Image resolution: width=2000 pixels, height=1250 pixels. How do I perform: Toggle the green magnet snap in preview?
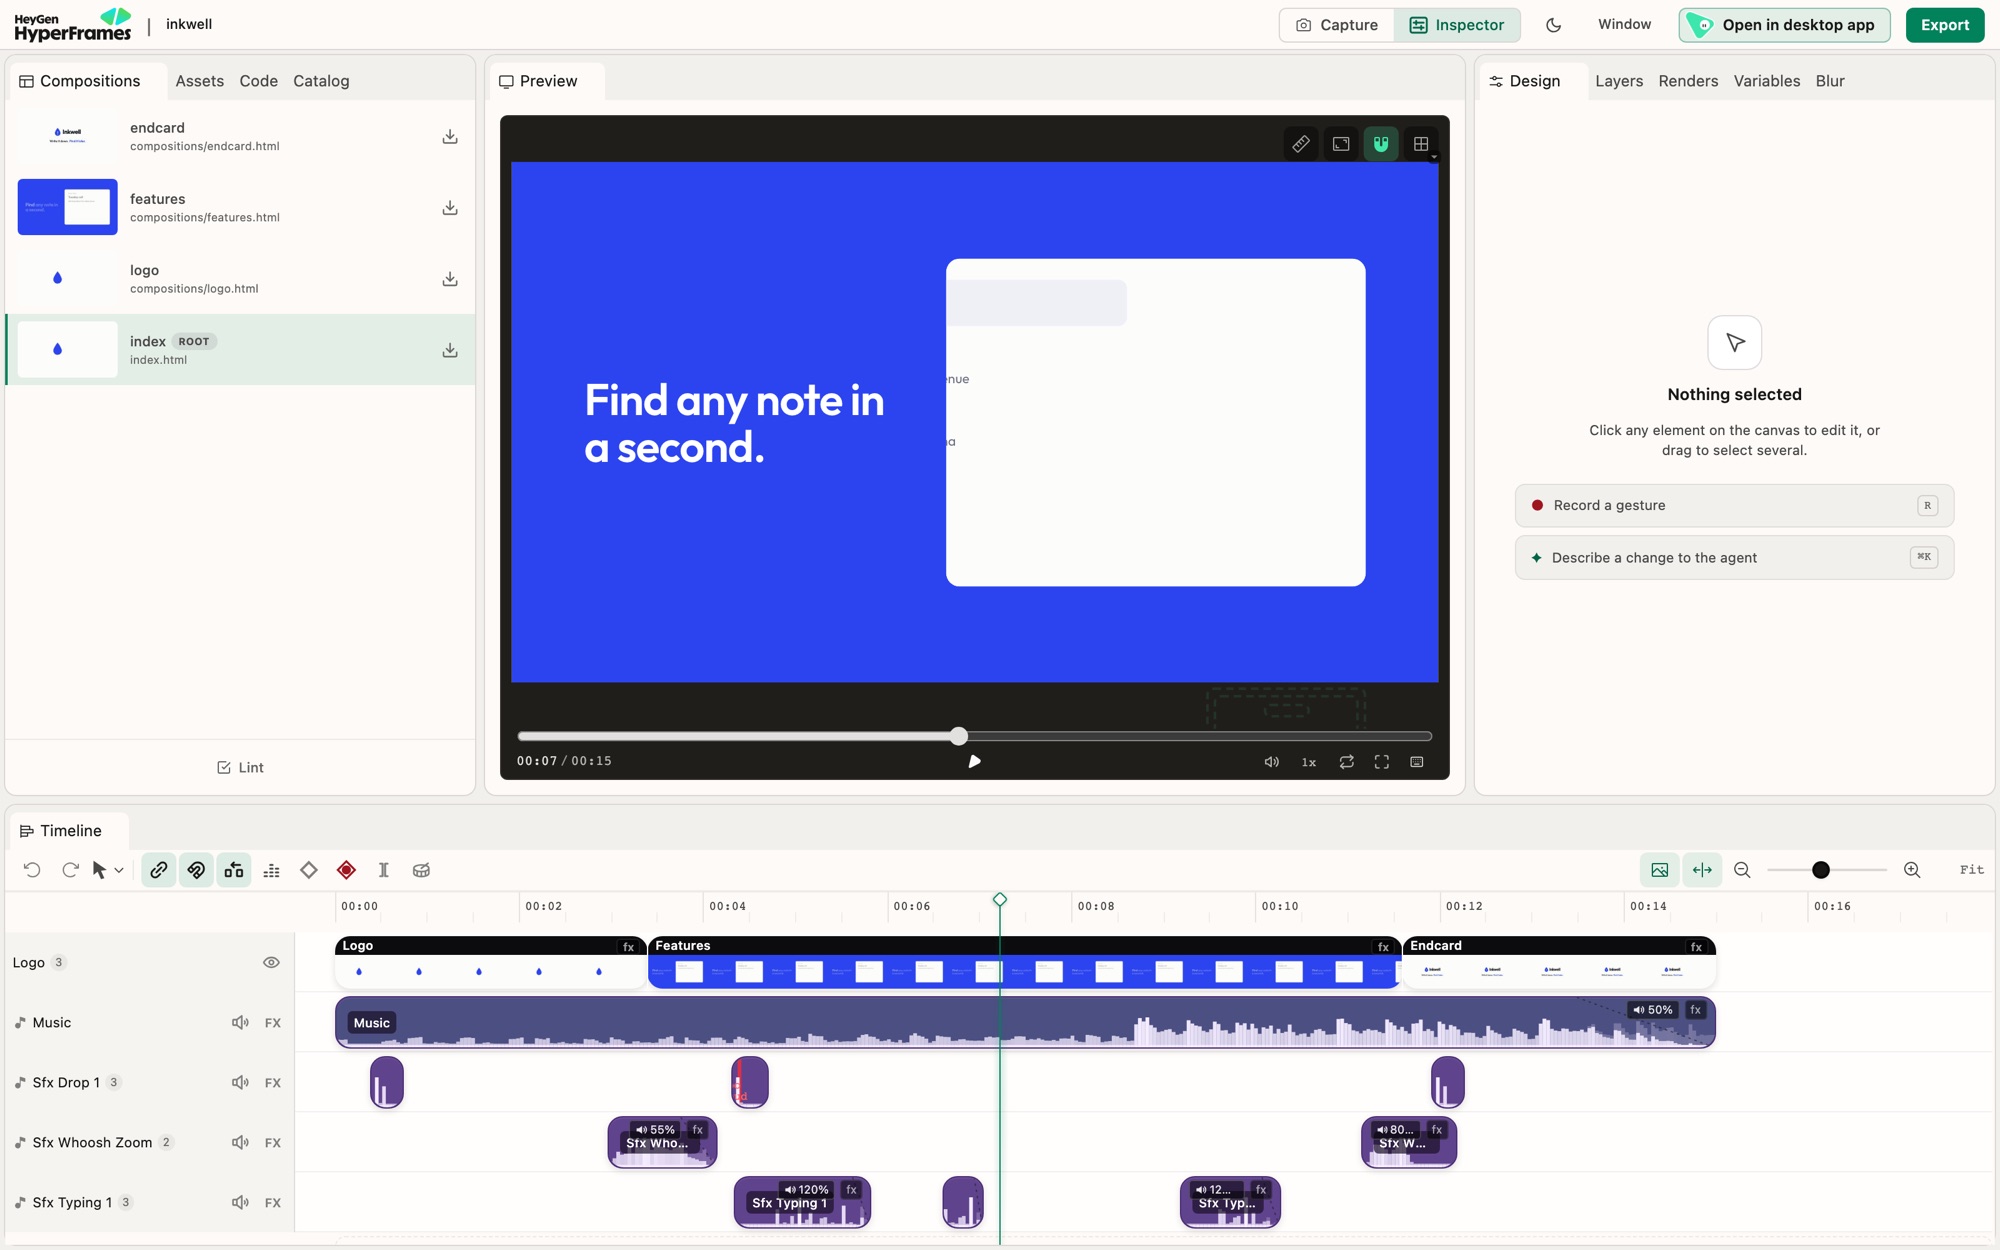click(1381, 144)
